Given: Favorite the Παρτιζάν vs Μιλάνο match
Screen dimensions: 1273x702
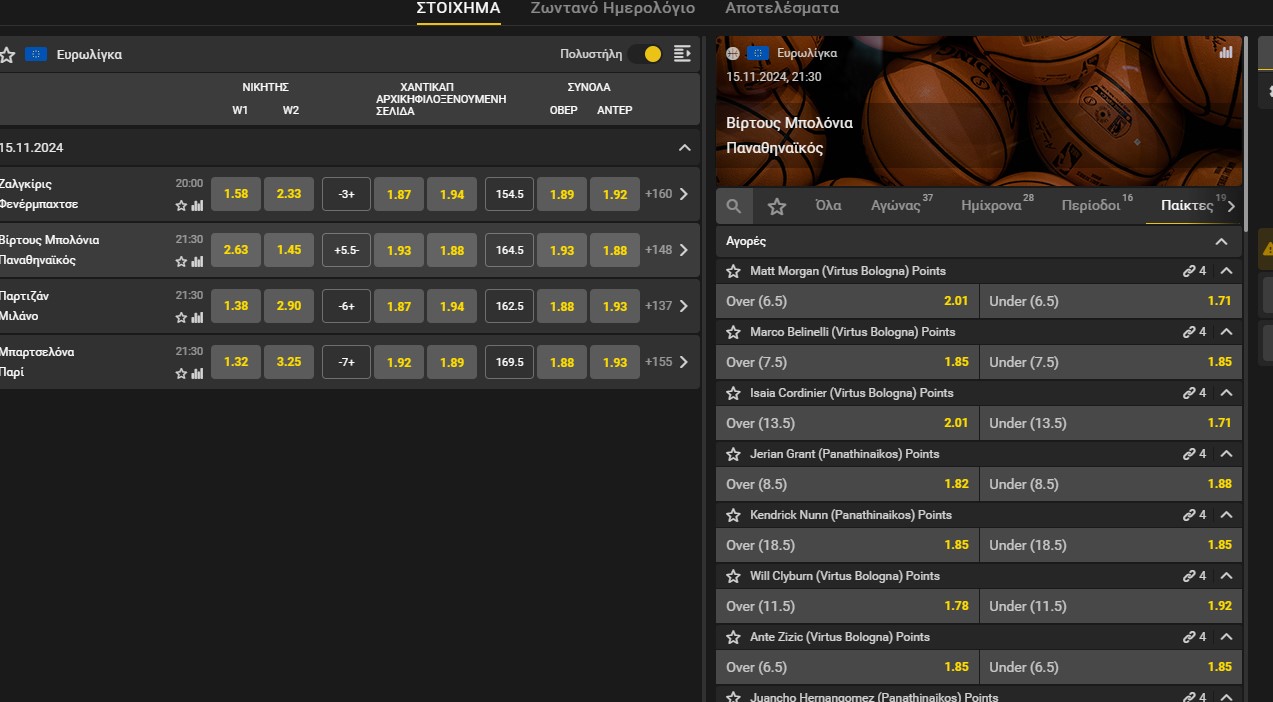Looking at the screenshot, I should [181, 318].
